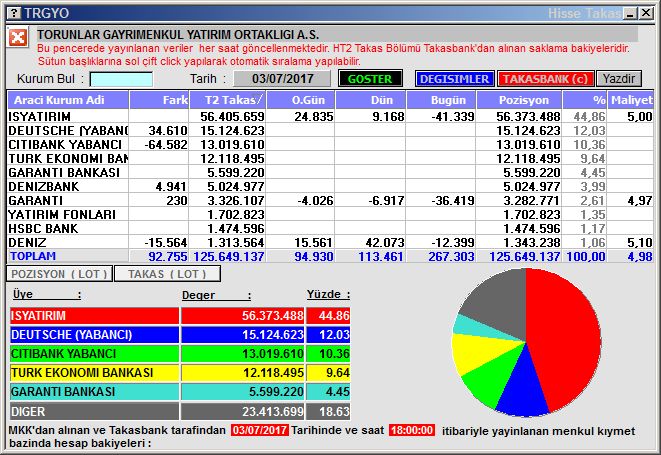This screenshot has height=455, width=661.
Task: Click the Yazdir print button
Action: [619, 79]
